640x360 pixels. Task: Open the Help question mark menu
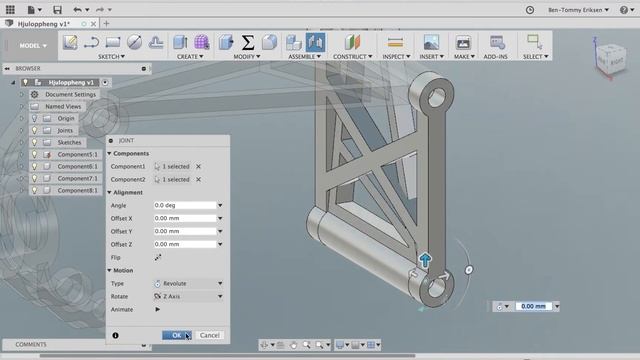pos(627,10)
